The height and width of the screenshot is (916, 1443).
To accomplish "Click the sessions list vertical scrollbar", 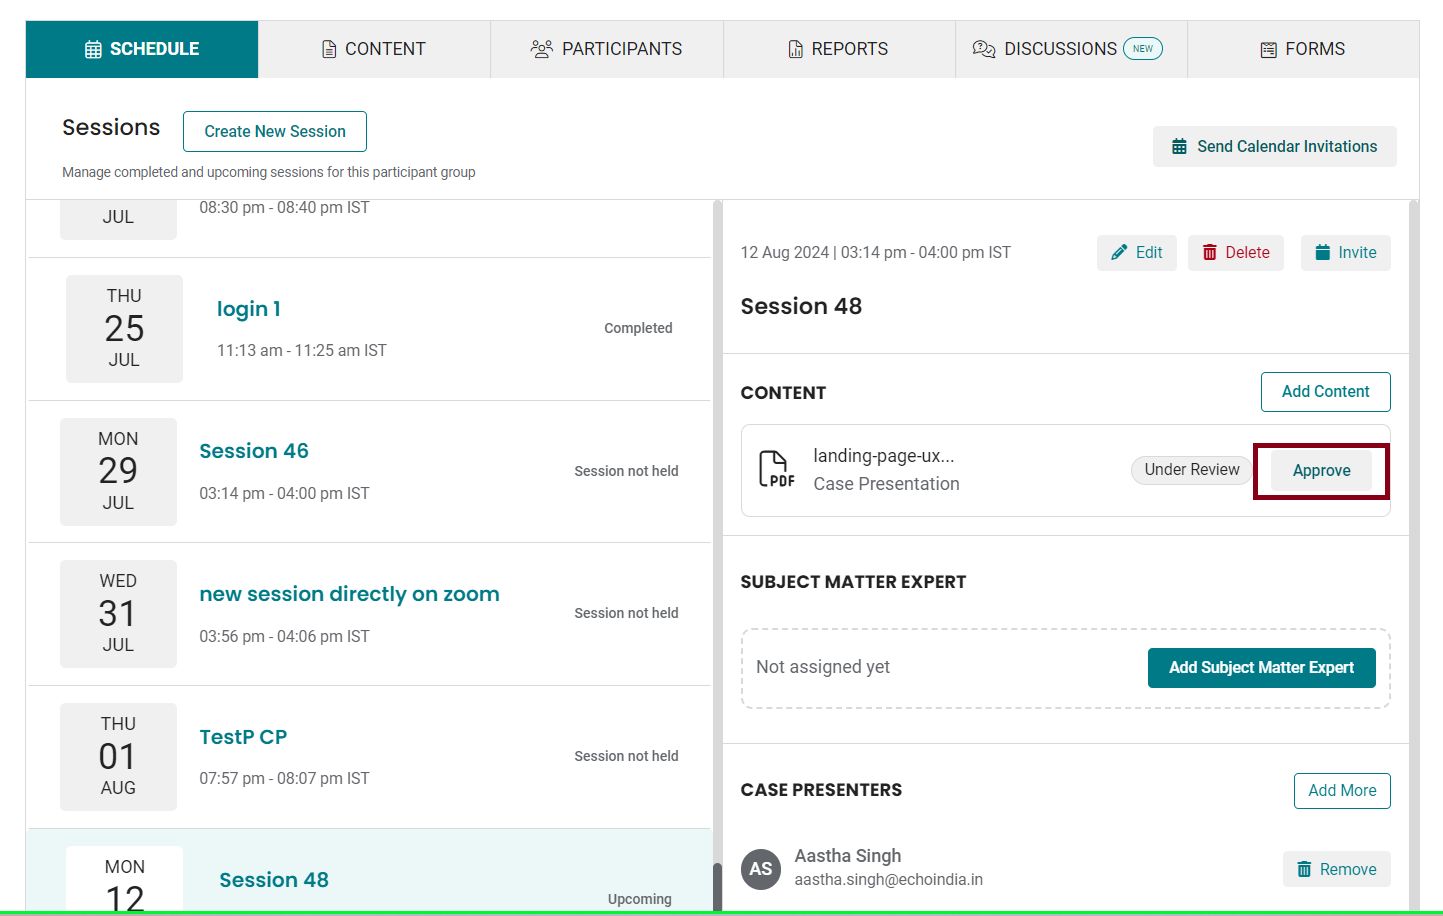I will click(x=717, y=555).
